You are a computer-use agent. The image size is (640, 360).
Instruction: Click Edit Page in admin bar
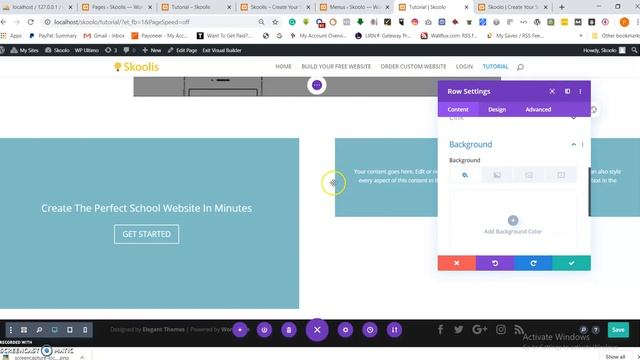182,50
